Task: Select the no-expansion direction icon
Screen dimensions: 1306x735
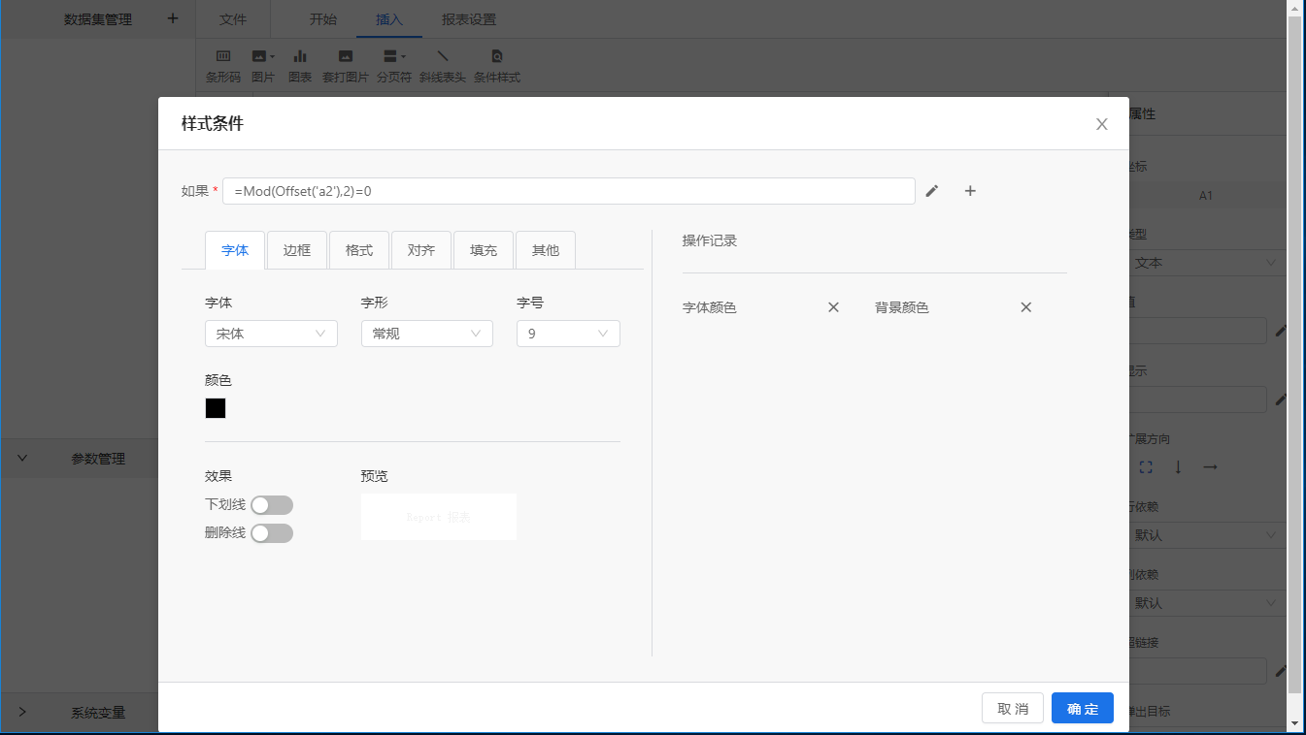Action: point(1146,467)
